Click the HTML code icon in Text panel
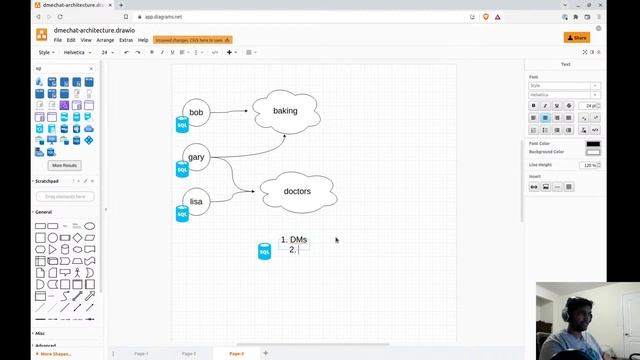 pyautogui.click(x=596, y=130)
